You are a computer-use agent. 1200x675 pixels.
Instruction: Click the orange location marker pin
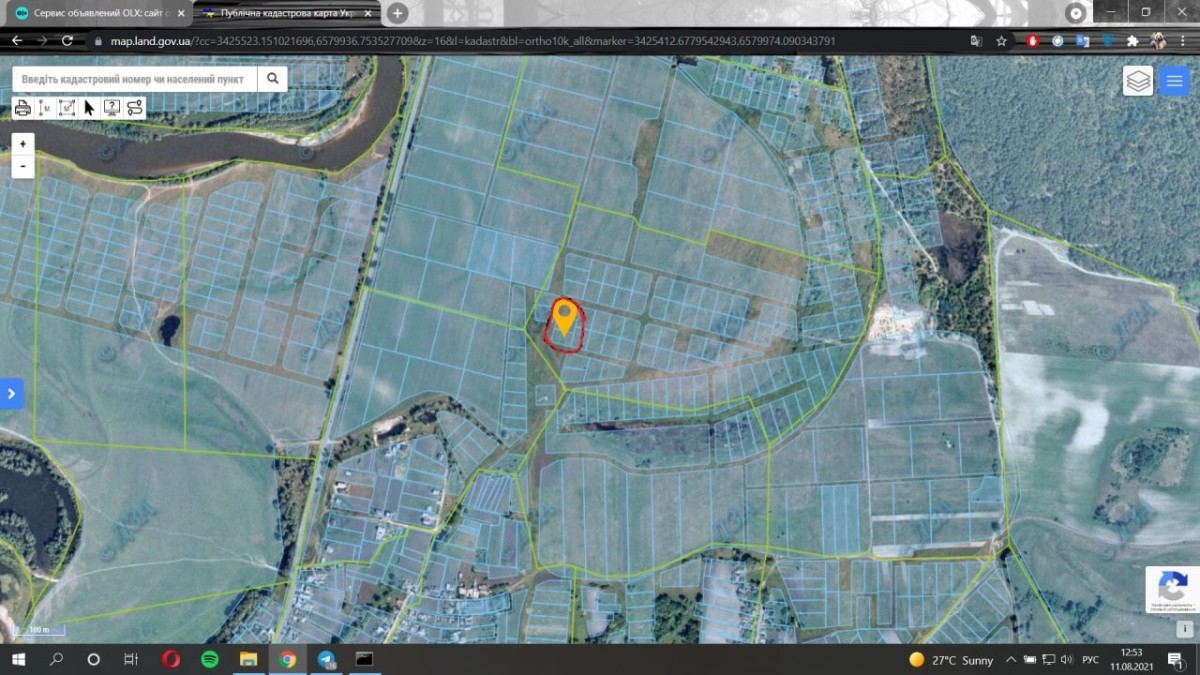[x=565, y=315]
